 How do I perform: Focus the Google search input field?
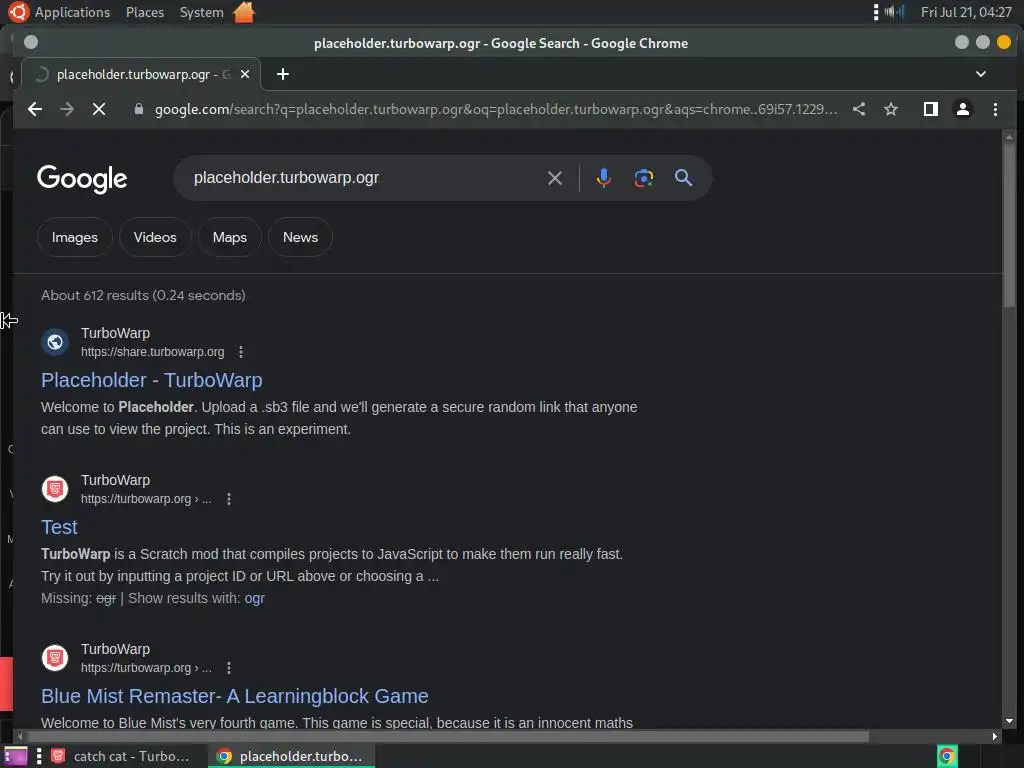click(366, 178)
